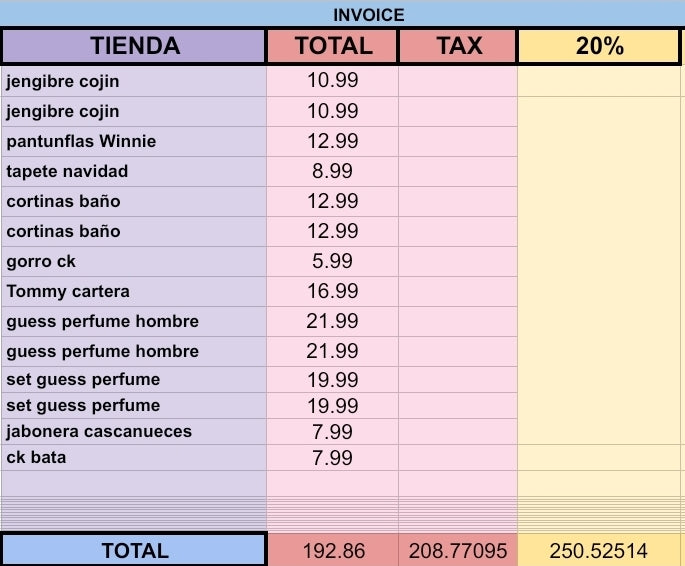Screen dimensions: 685x566
Task: Select the TAX header cell
Action: click(458, 46)
